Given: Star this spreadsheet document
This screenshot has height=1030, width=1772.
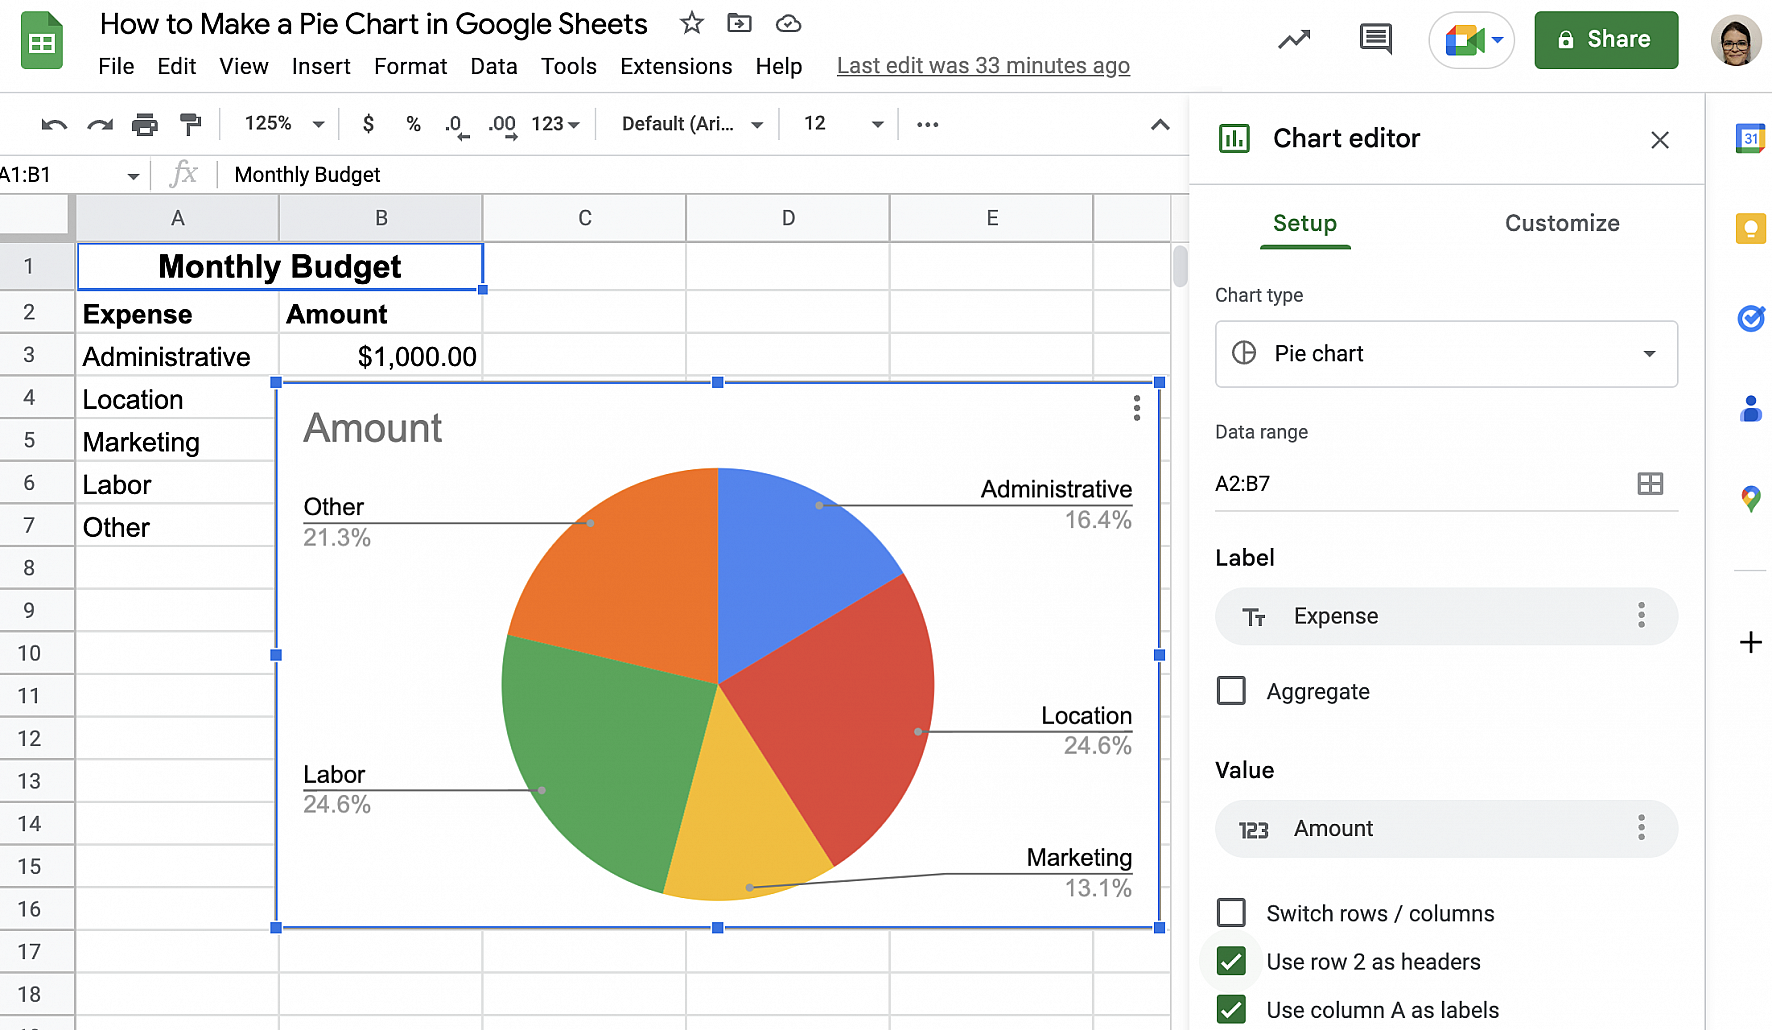Looking at the screenshot, I should pos(691,23).
